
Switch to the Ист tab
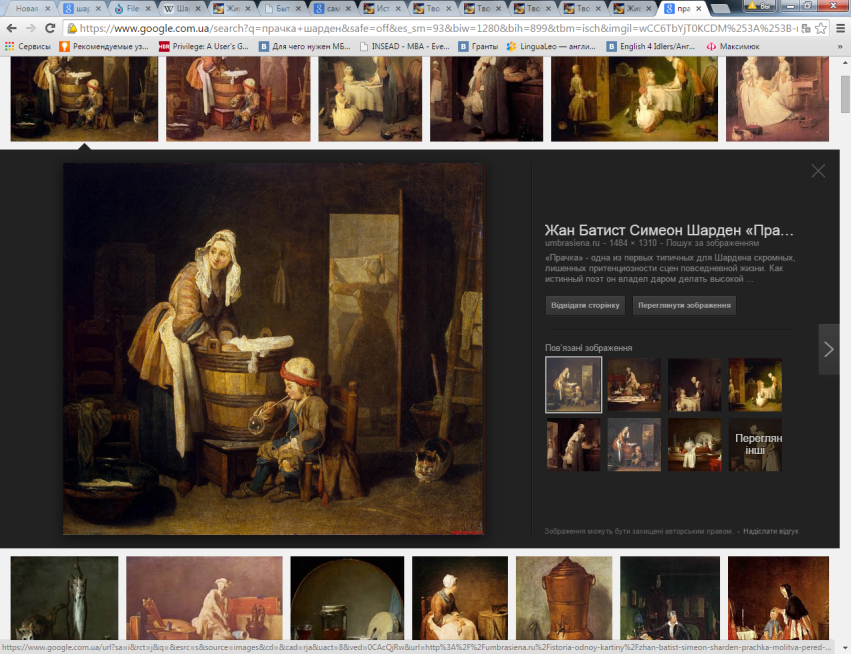382,8
